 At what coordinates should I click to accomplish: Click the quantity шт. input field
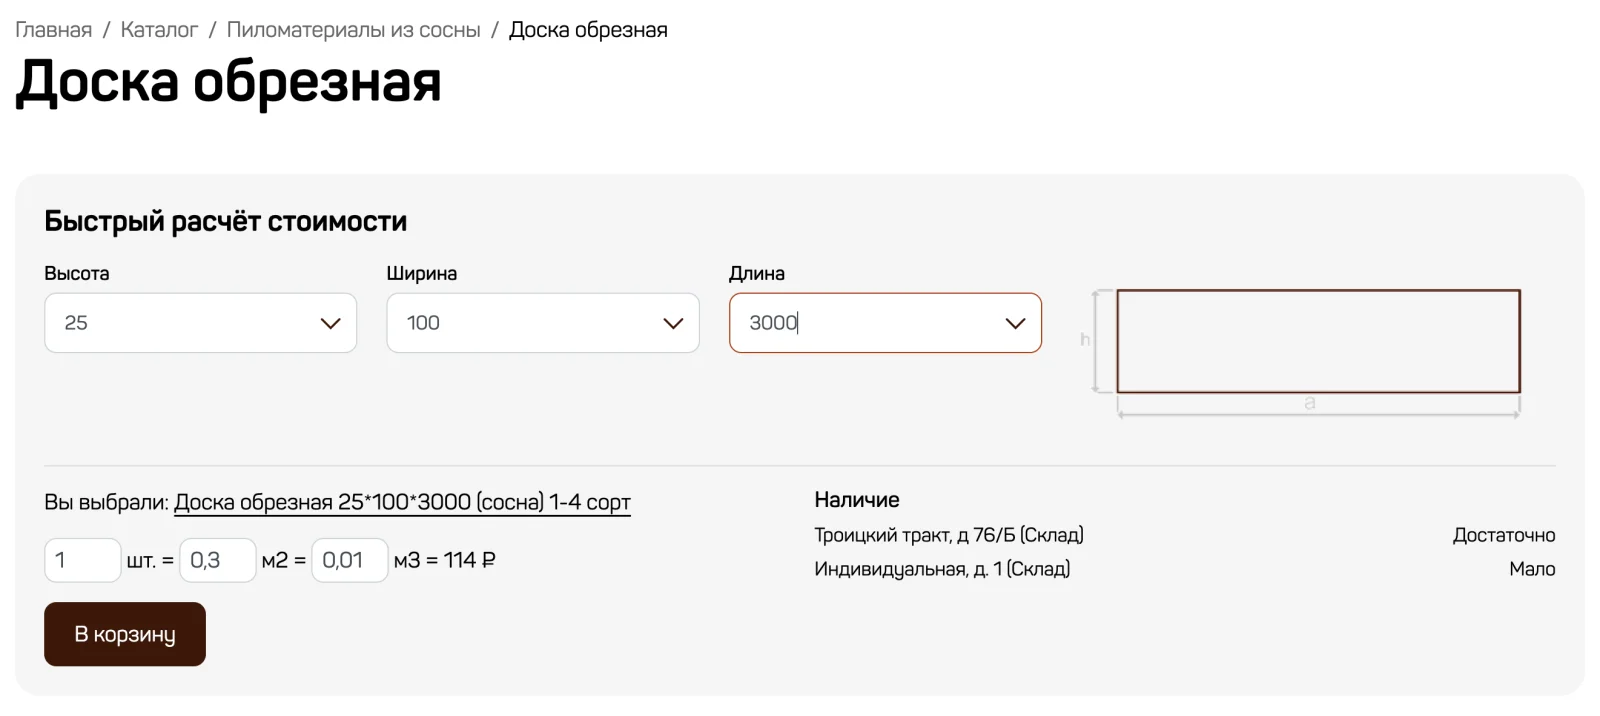click(x=82, y=560)
